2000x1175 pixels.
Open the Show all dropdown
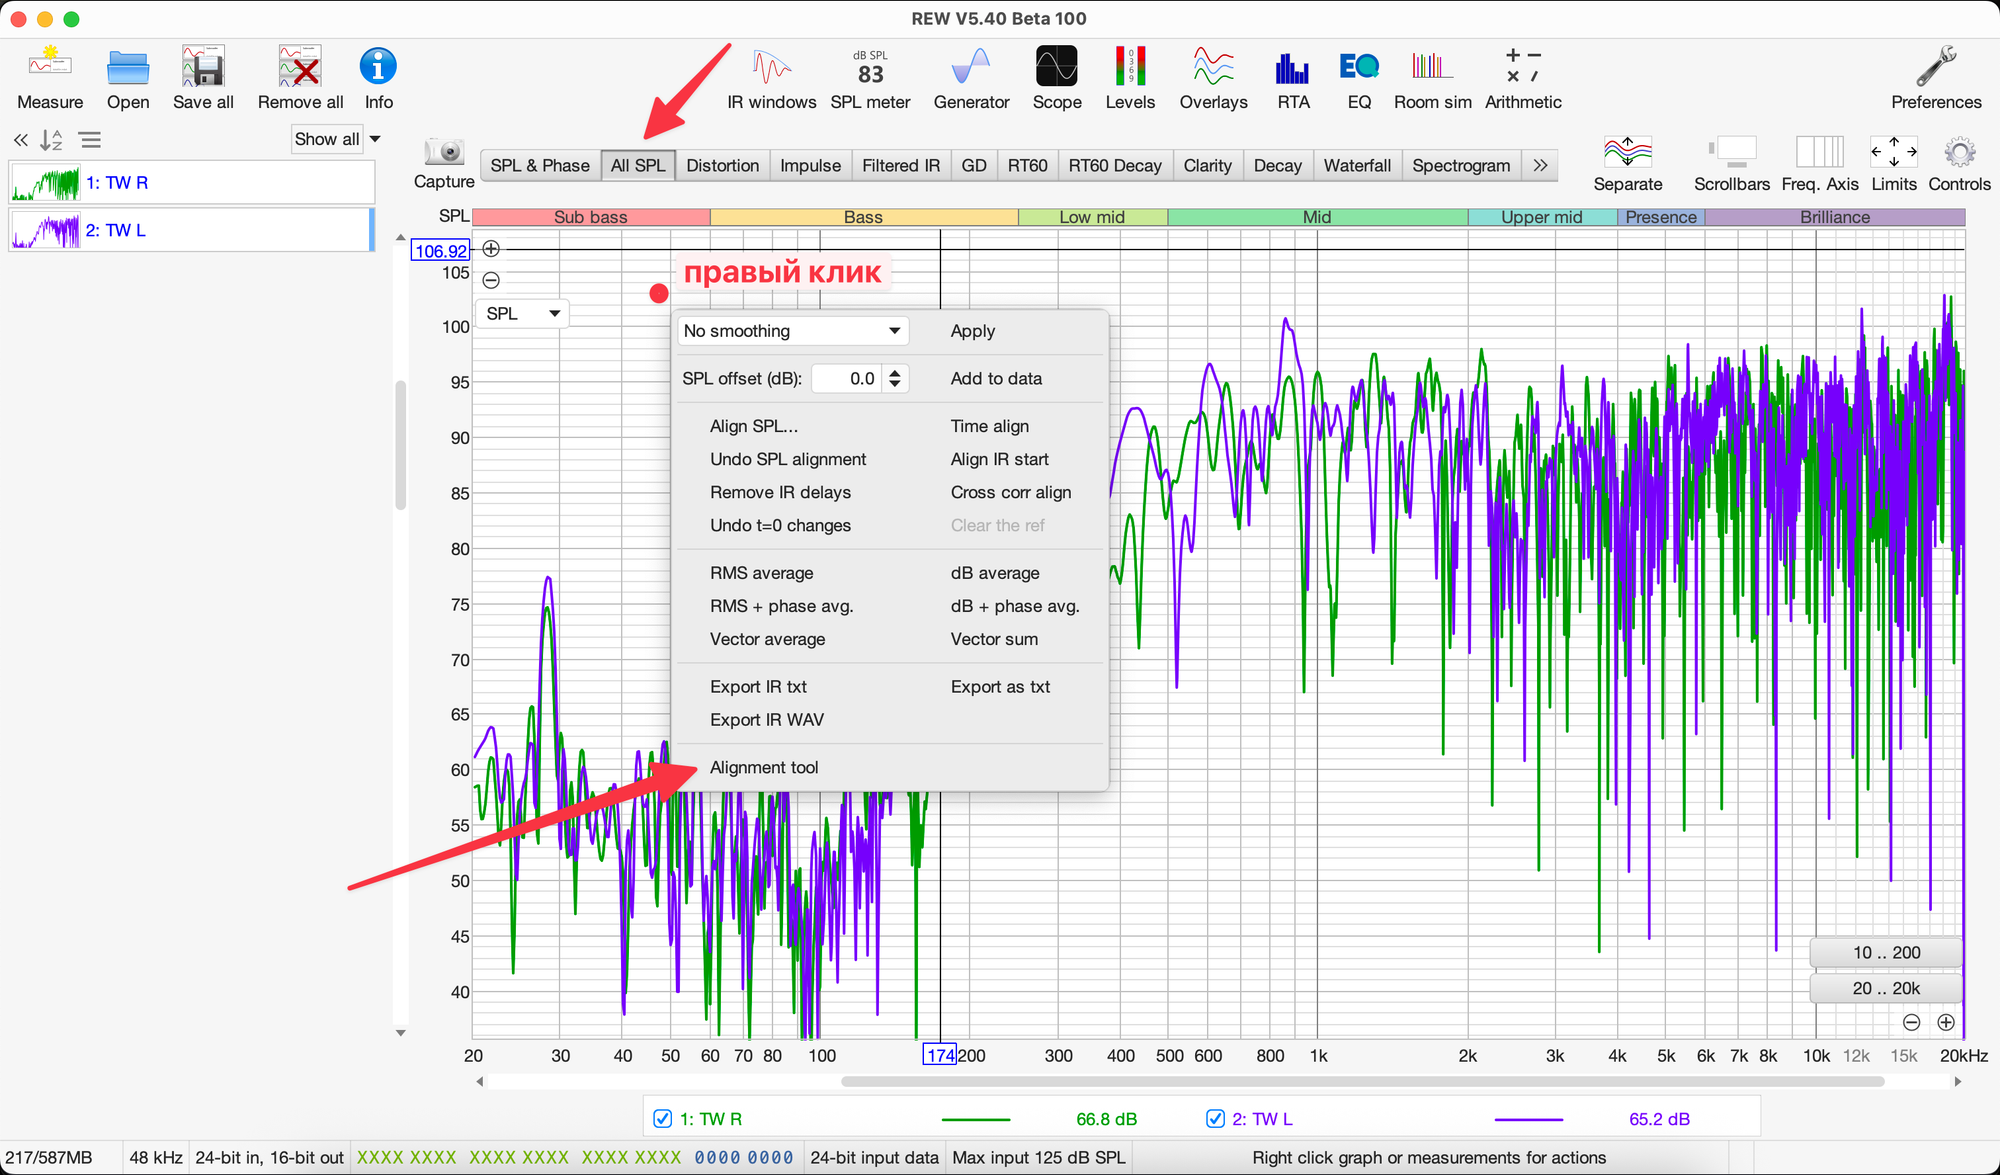337,139
